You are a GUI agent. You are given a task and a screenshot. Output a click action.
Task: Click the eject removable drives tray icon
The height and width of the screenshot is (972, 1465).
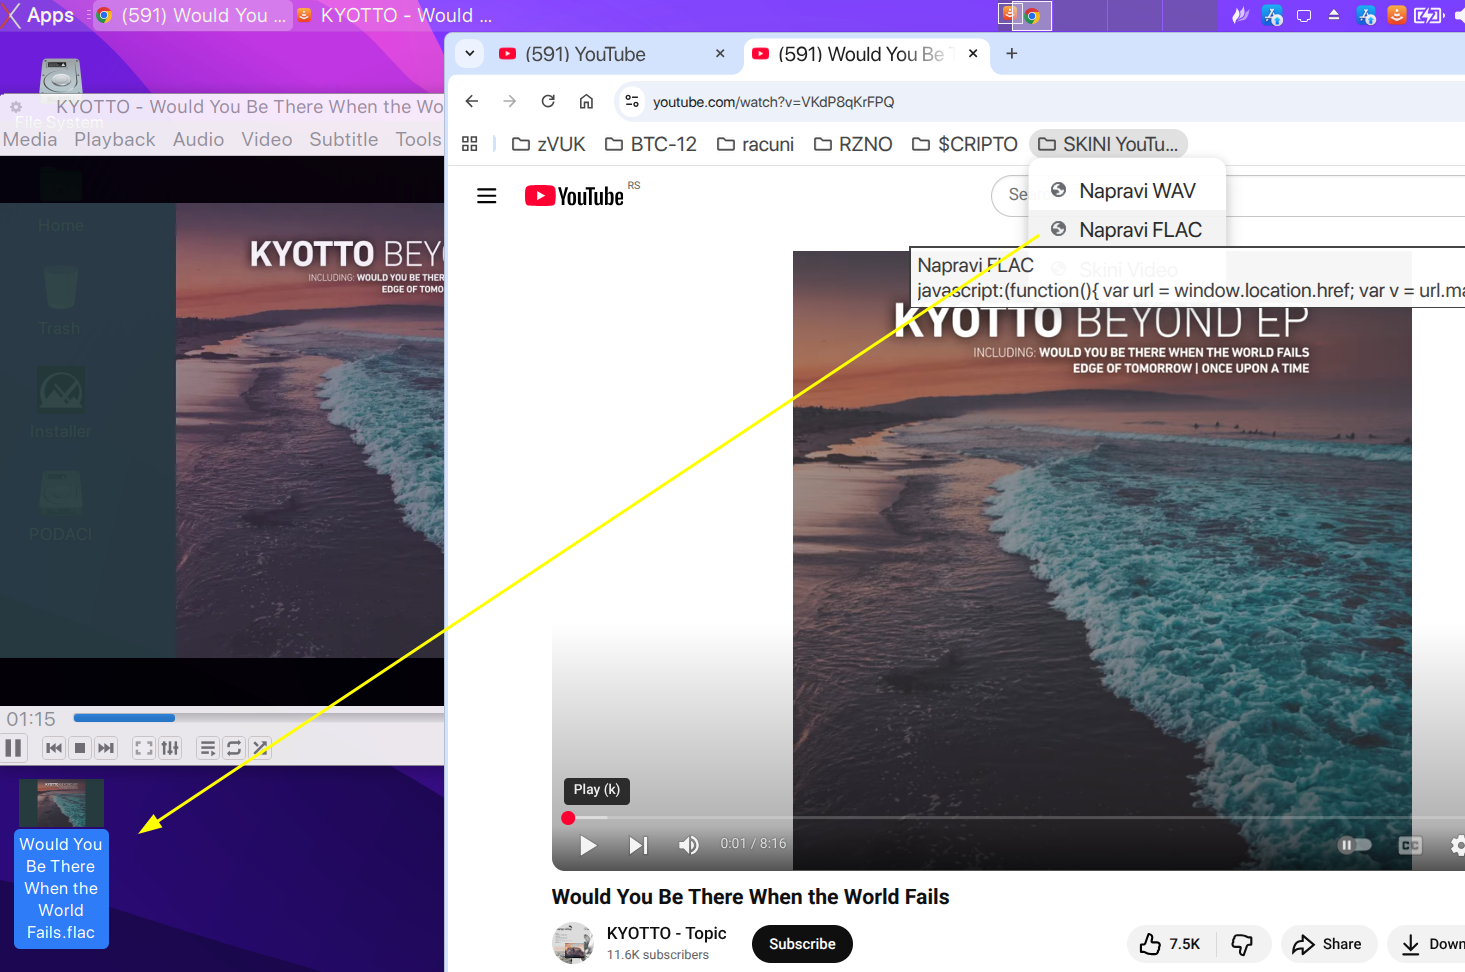pos(1334,15)
